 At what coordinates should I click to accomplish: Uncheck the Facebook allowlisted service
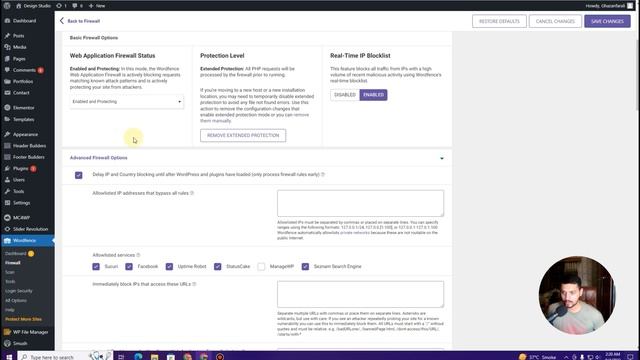(129, 267)
